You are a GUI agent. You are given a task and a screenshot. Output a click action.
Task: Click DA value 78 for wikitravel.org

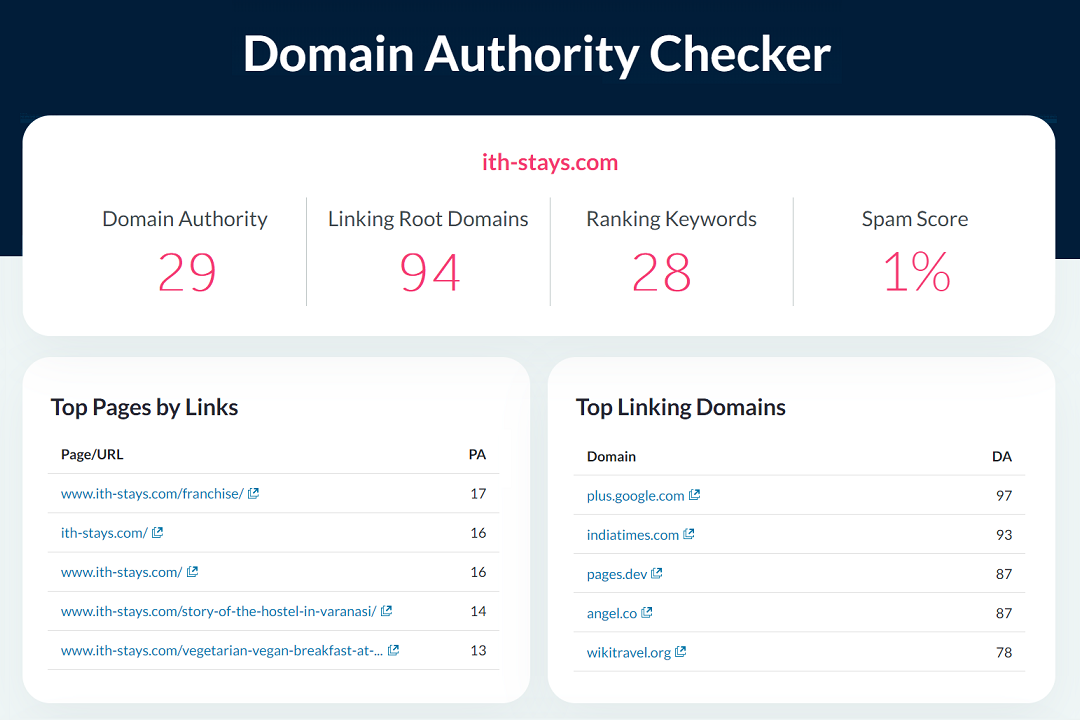[1004, 652]
